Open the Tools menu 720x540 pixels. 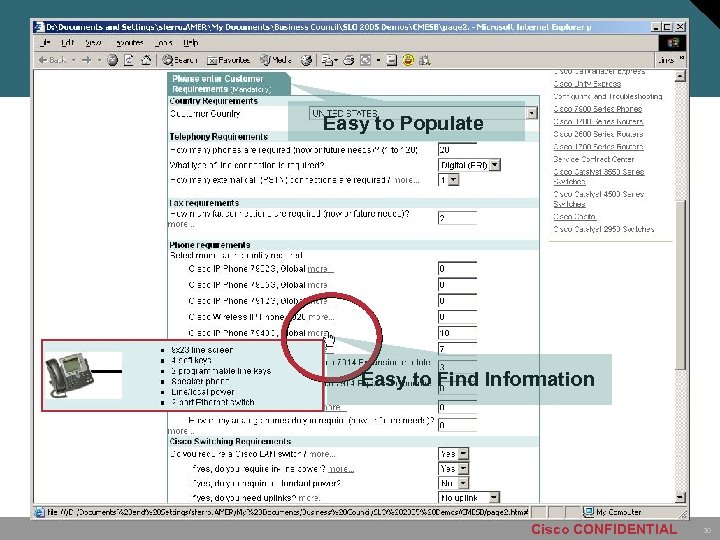coord(163,43)
